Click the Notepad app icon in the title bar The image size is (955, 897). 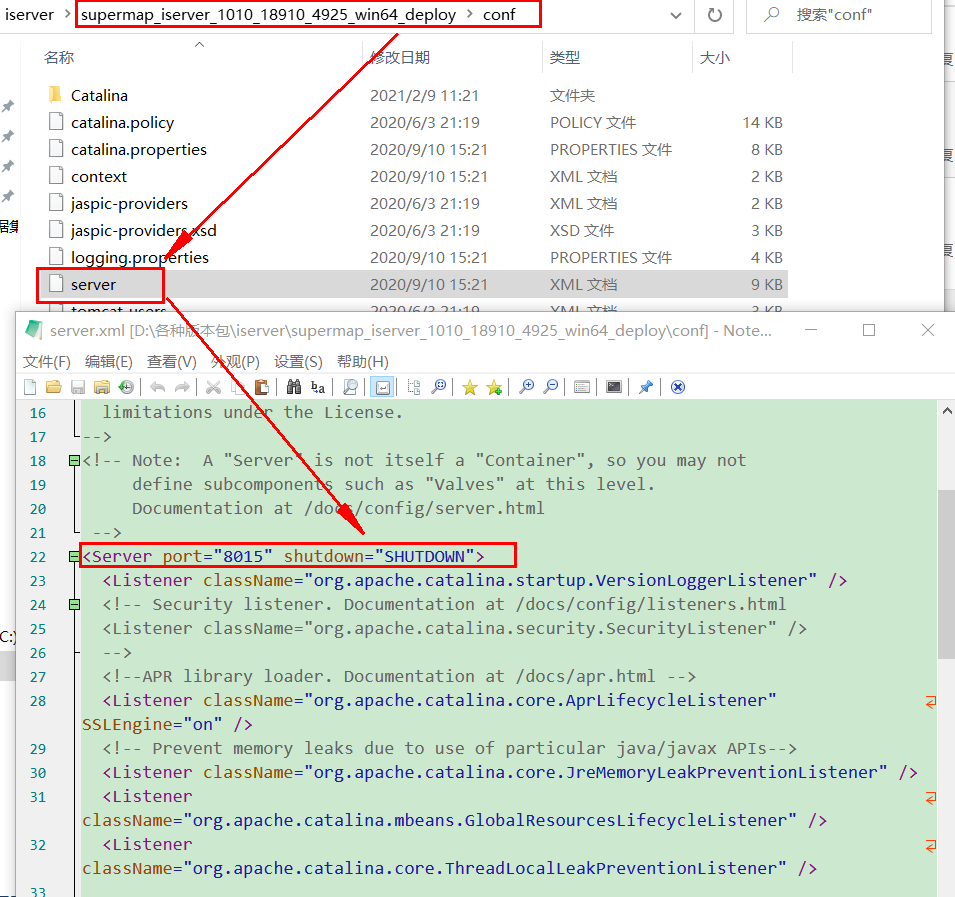click(x=33, y=330)
